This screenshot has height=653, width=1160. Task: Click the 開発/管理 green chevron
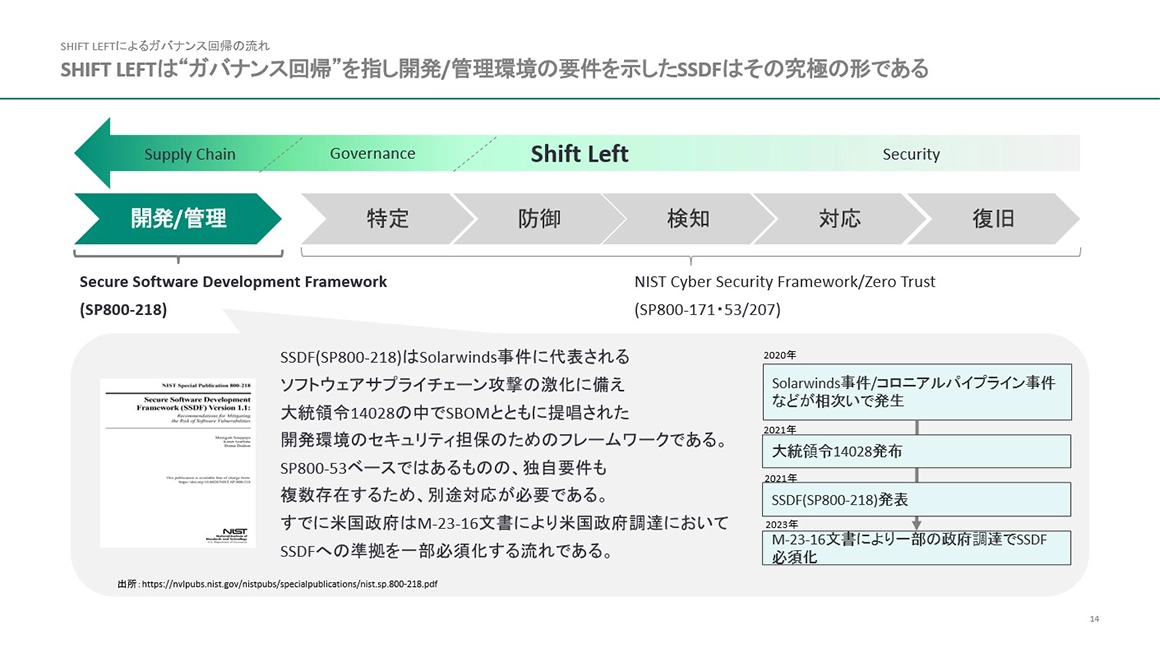178,218
